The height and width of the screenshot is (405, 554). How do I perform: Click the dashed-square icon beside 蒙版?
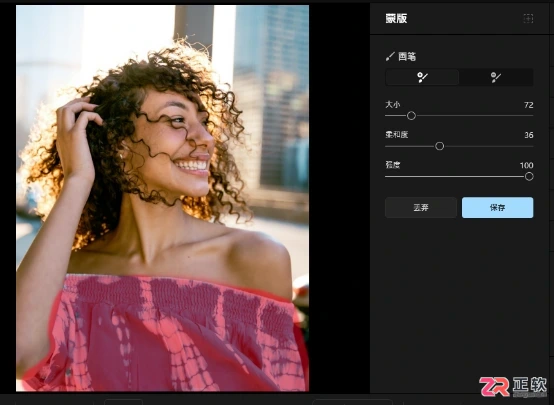point(528,18)
